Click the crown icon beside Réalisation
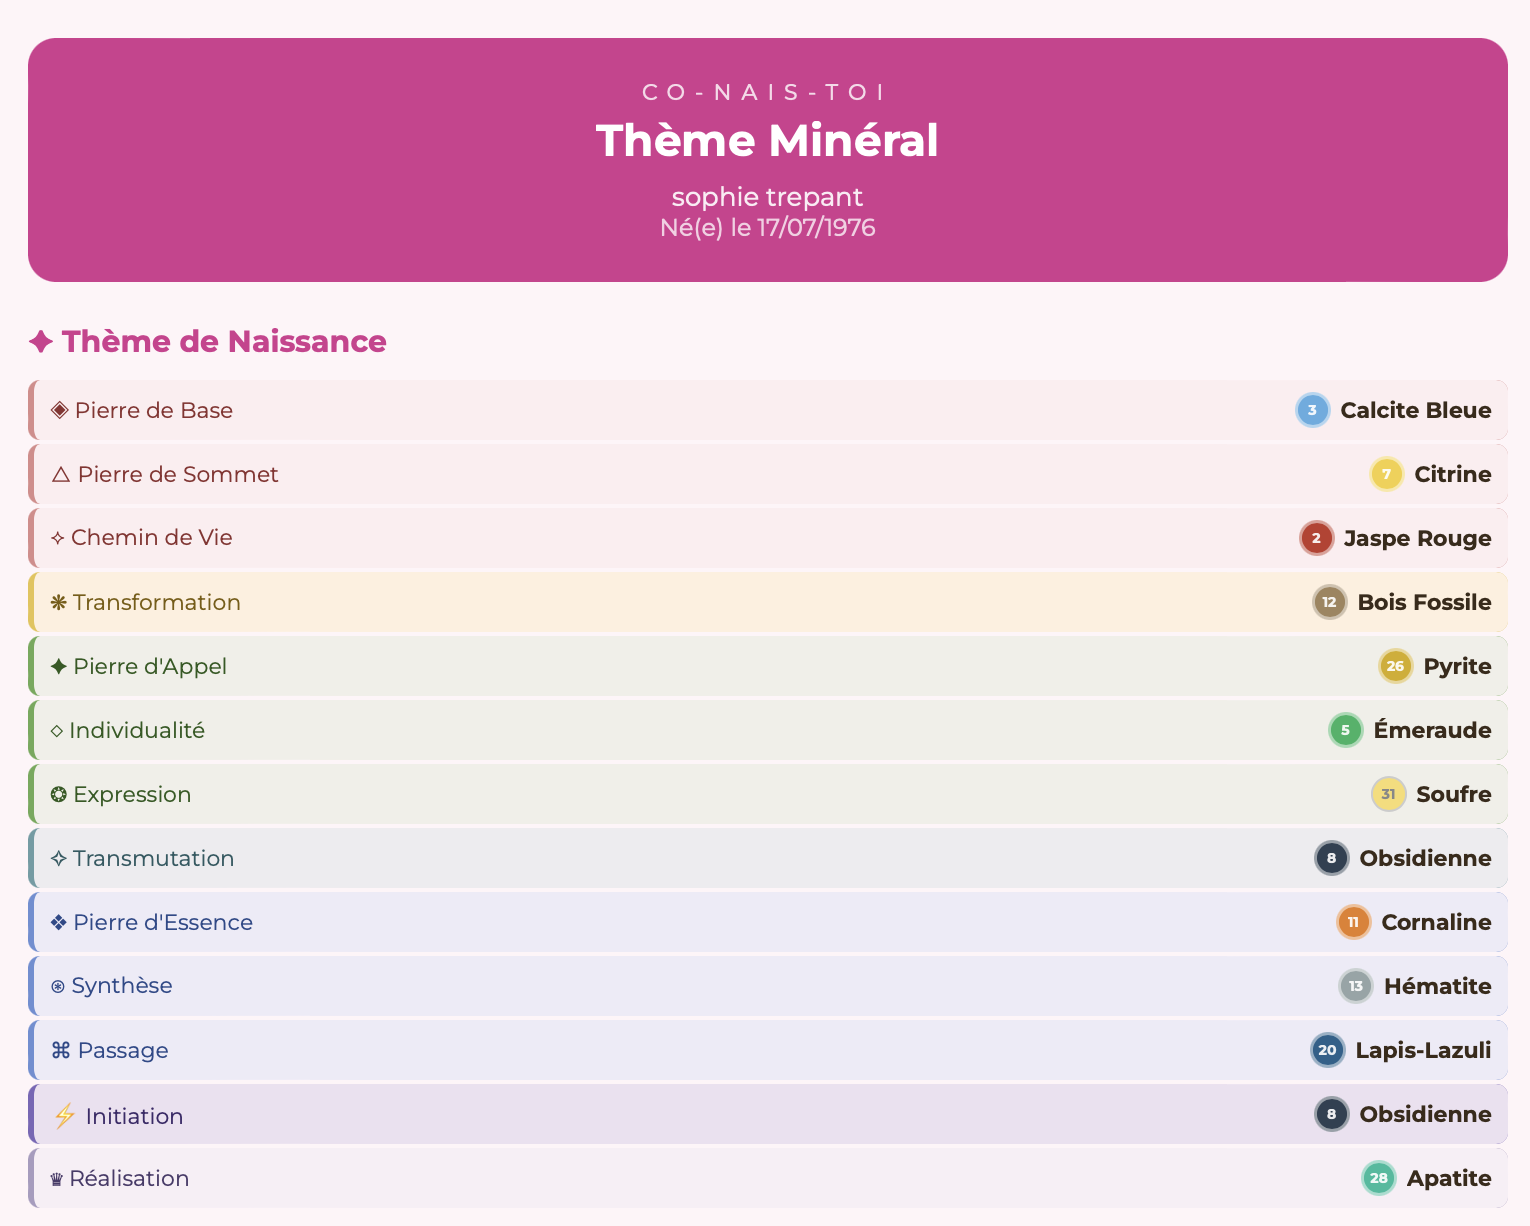This screenshot has height=1226, width=1530. tap(57, 1180)
